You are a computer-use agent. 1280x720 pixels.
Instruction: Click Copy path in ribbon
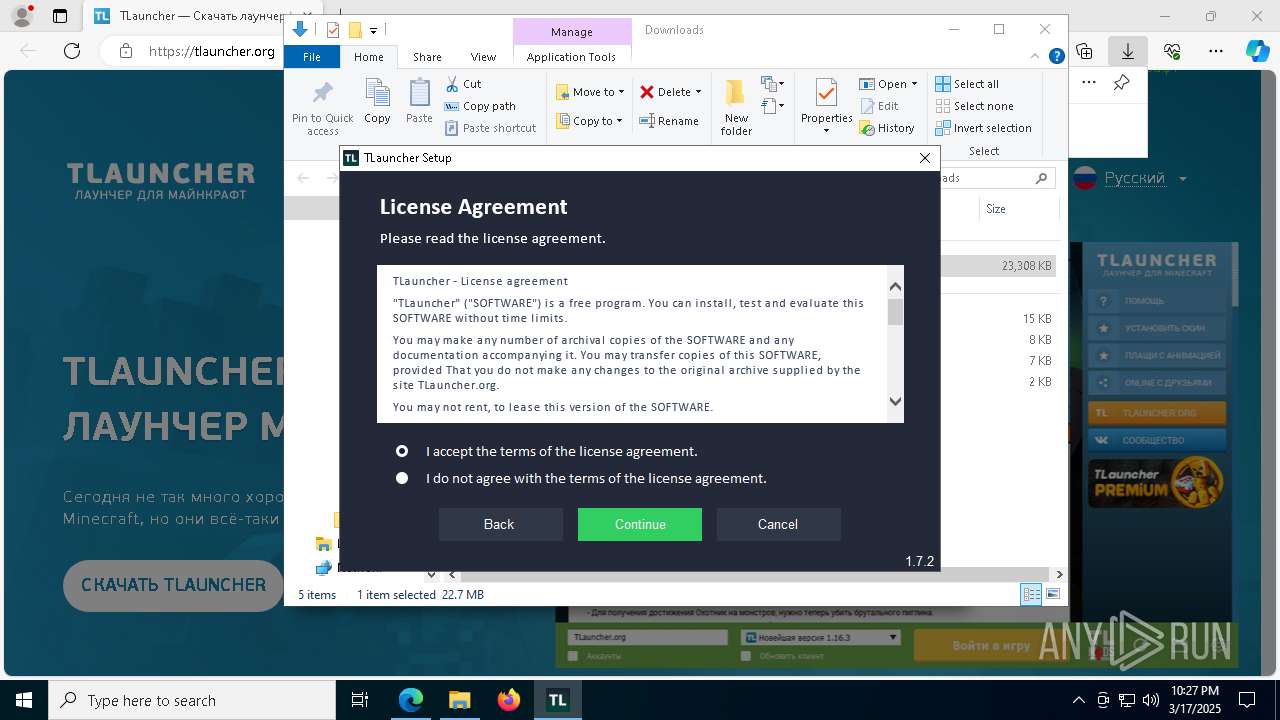[x=480, y=106]
